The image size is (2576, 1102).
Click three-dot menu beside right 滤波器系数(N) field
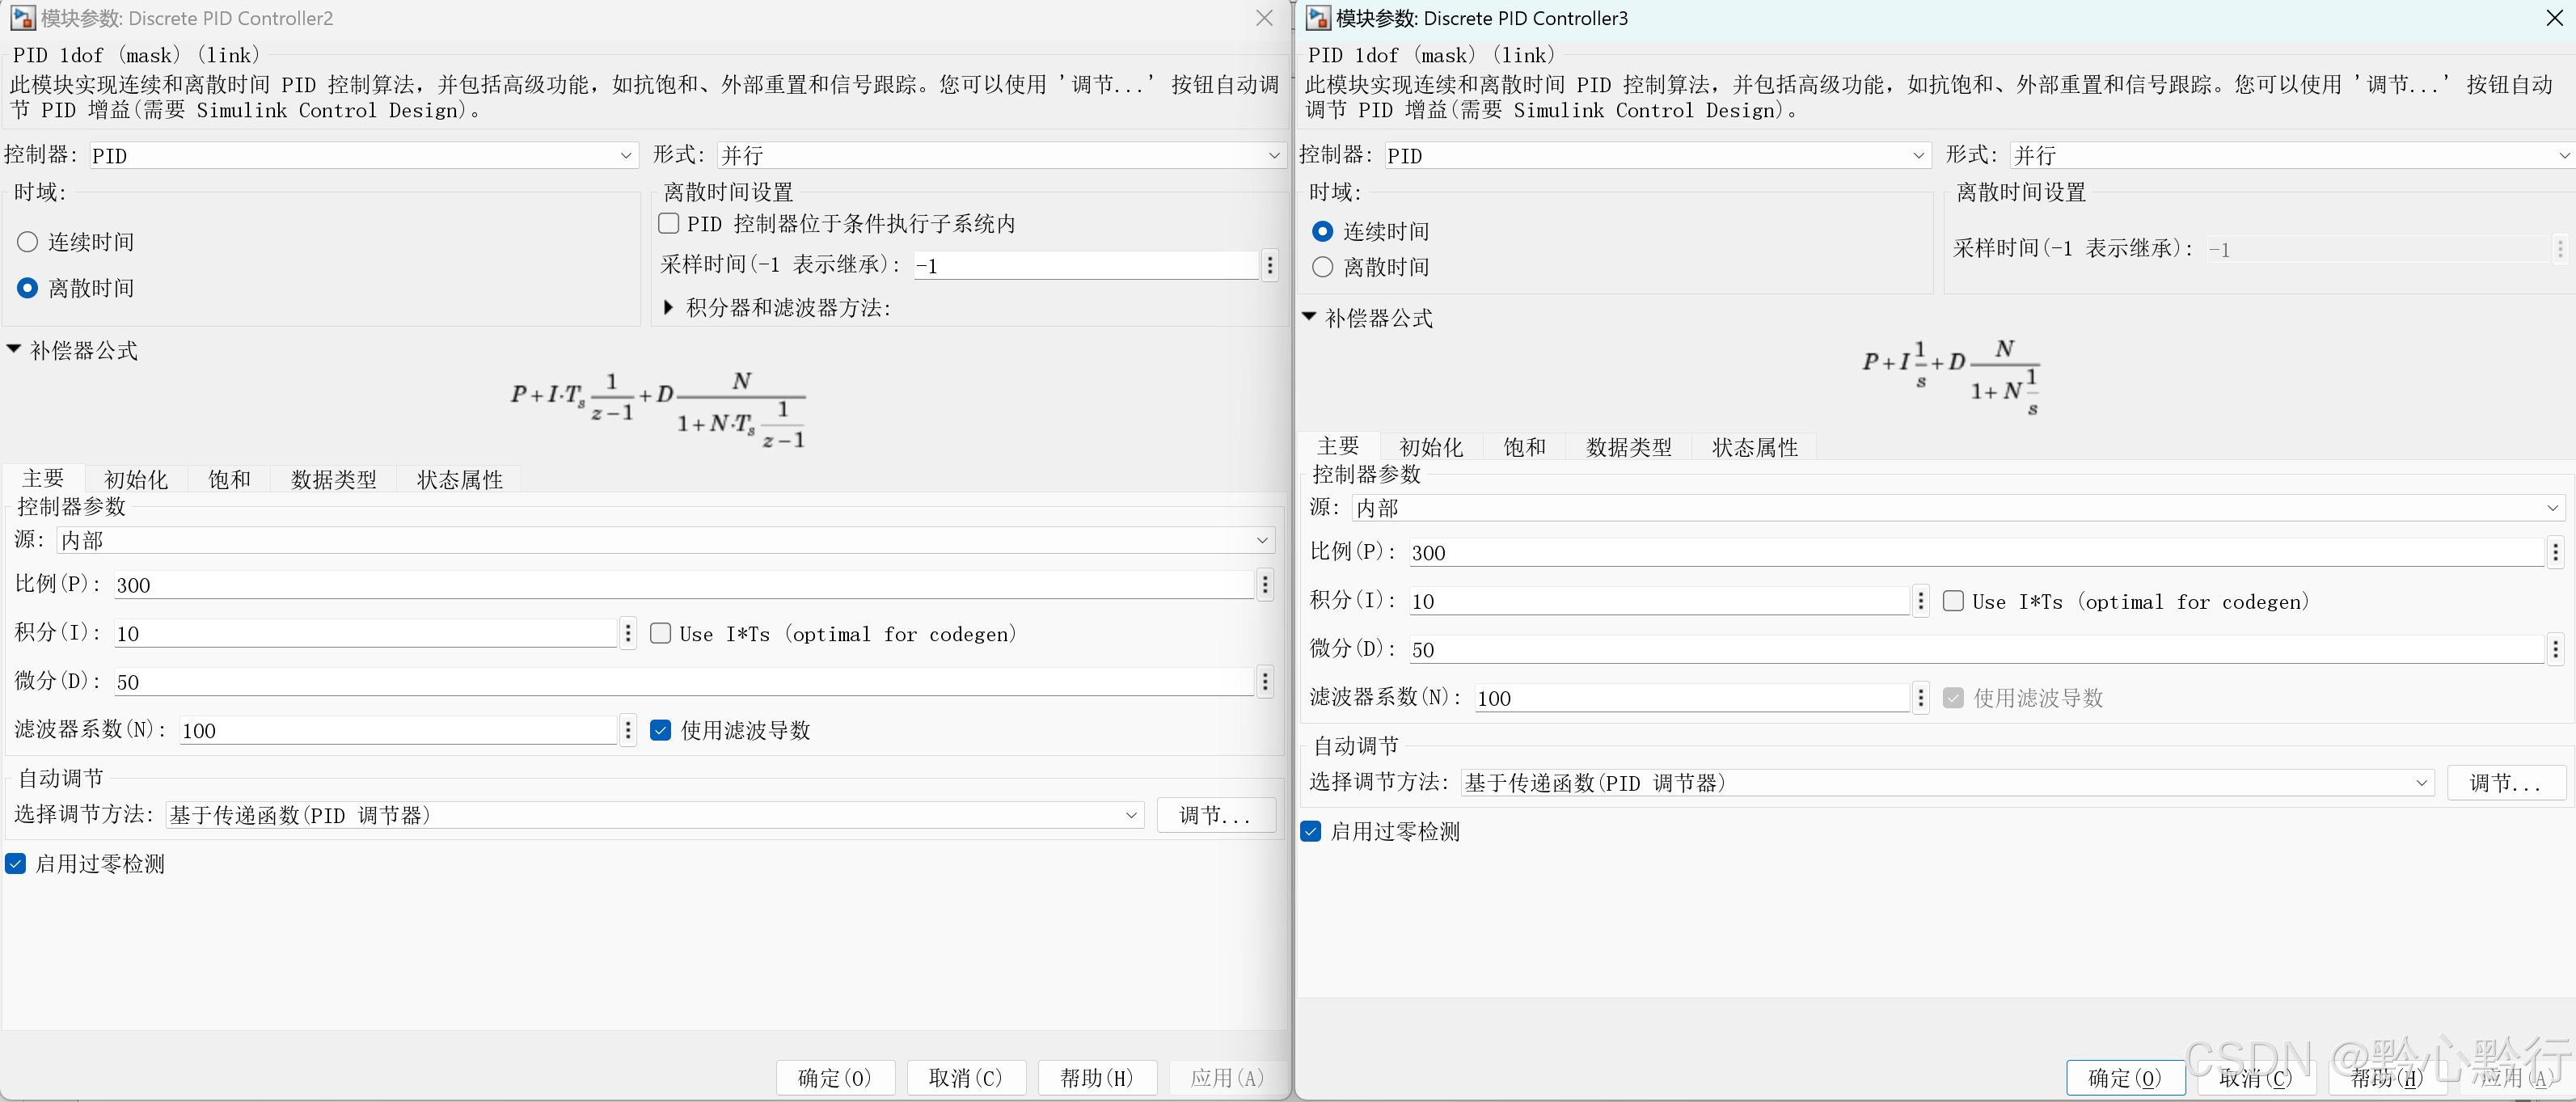click(x=1920, y=698)
